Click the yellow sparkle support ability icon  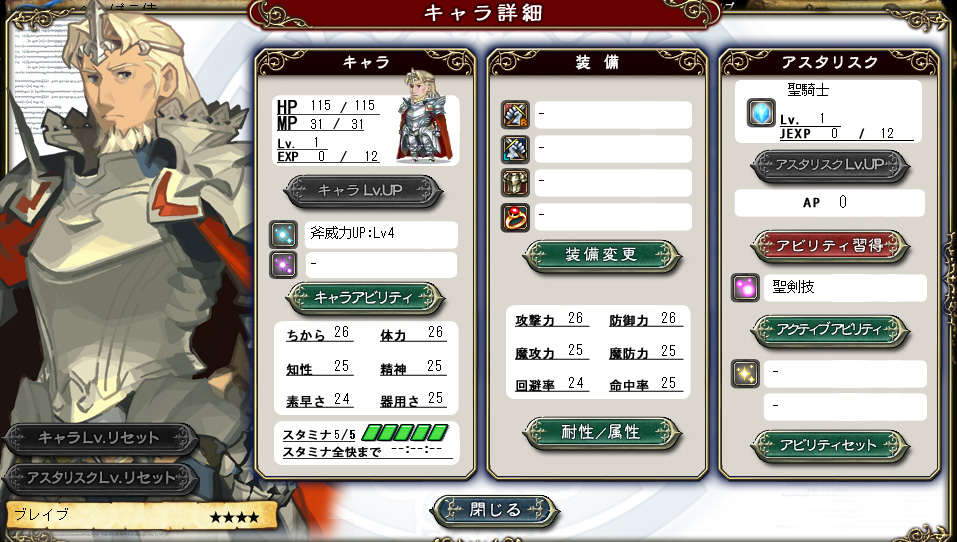745,374
